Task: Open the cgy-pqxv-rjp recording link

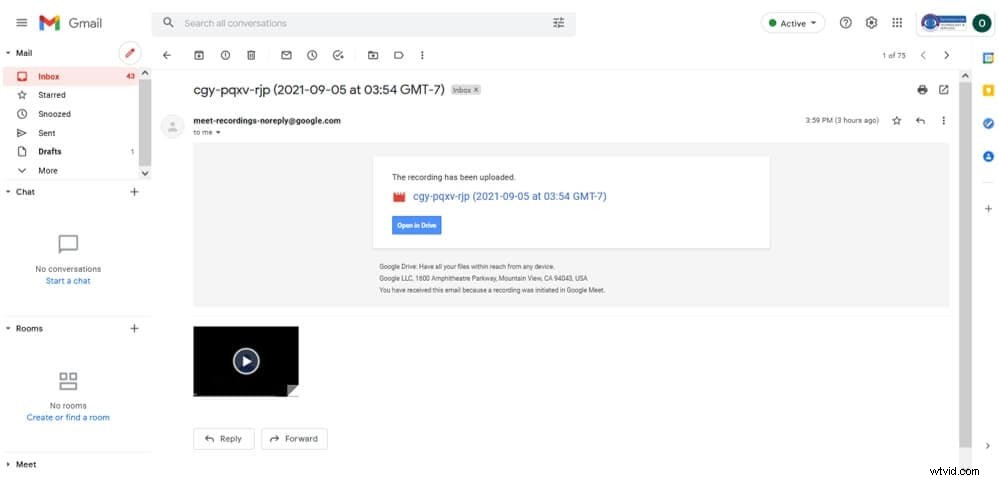Action: pyautogui.click(x=510, y=197)
